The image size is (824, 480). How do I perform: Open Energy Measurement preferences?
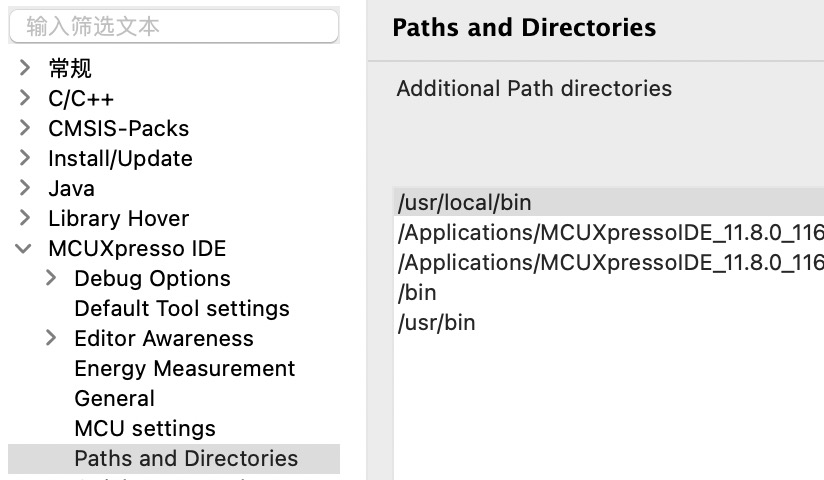184,368
